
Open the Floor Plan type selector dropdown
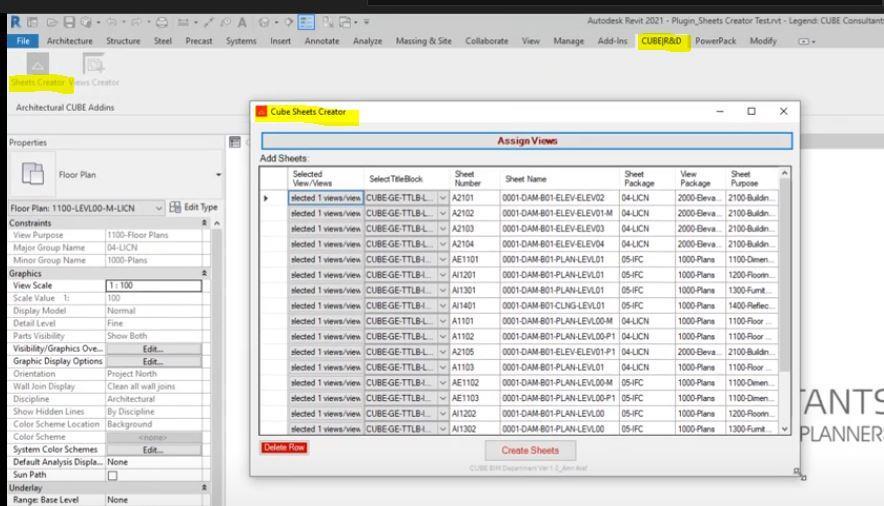[x=218, y=175]
